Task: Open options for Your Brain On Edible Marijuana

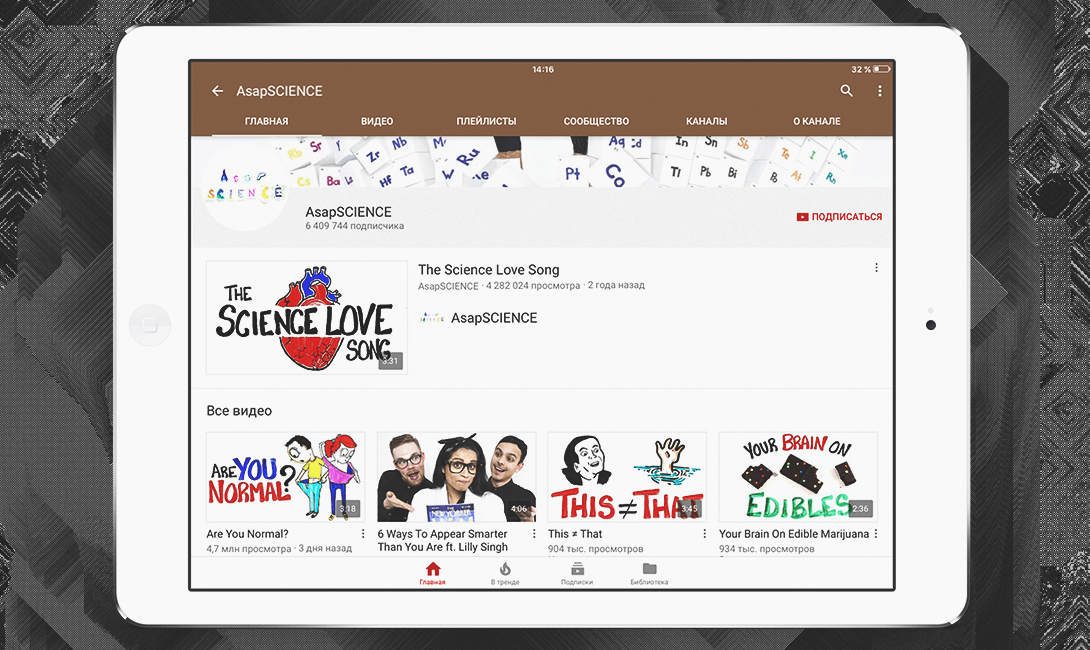Action: coord(876,533)
